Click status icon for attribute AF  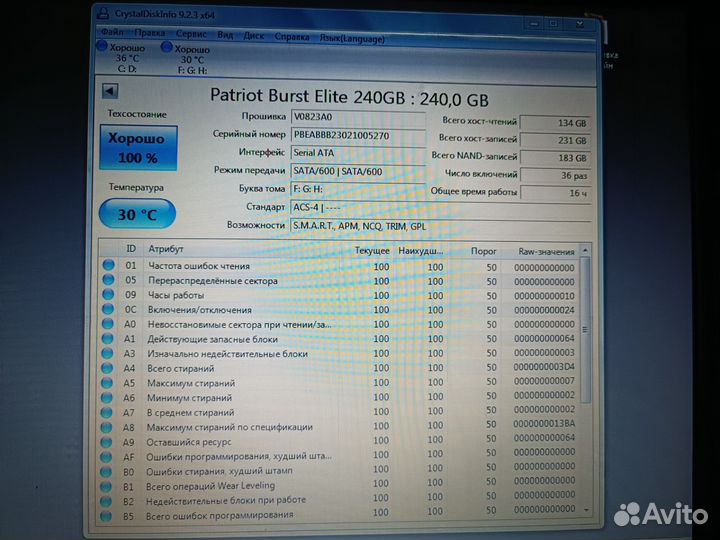click(106, 457)
